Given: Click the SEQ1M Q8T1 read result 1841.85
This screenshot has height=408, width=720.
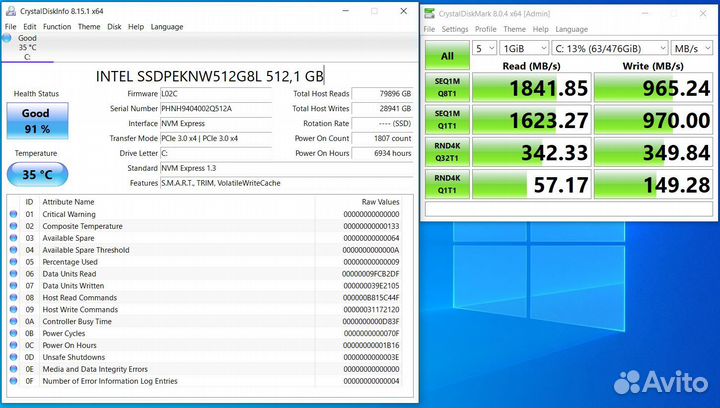Looking at the screenshot, I should [x=532, y=87].
